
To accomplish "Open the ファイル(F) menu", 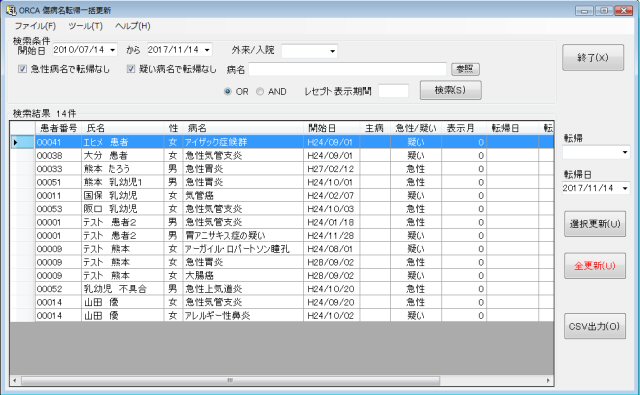I will click(x=35, y=26).
